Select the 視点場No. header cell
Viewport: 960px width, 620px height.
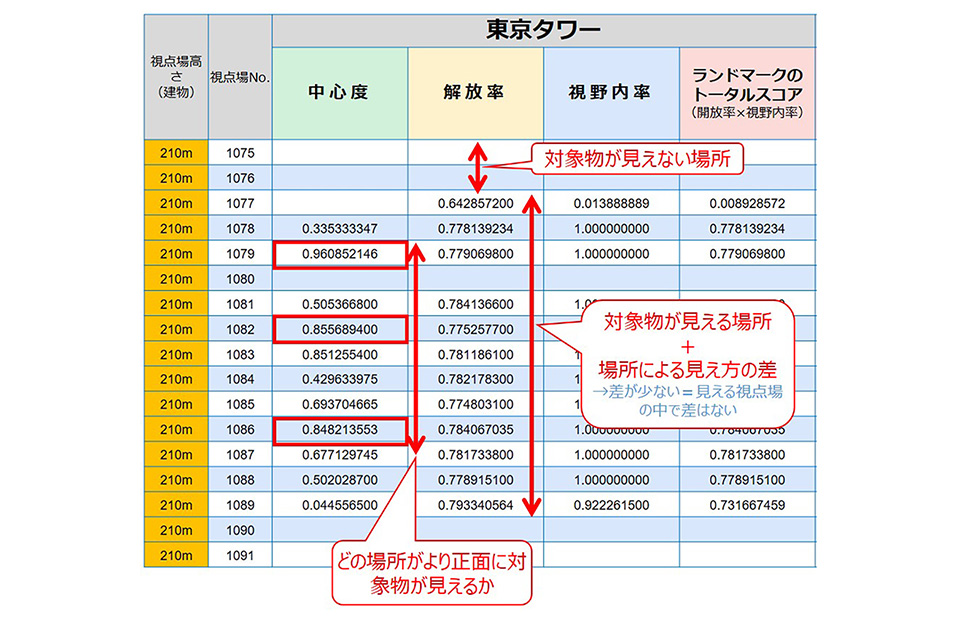click(239, 75)
